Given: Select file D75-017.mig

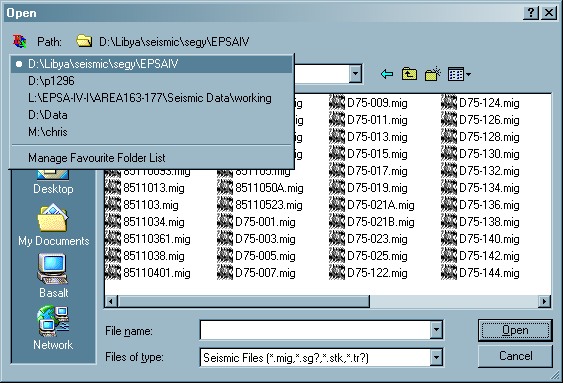Looking at the screenshot, I should click(x=368, y=171).
